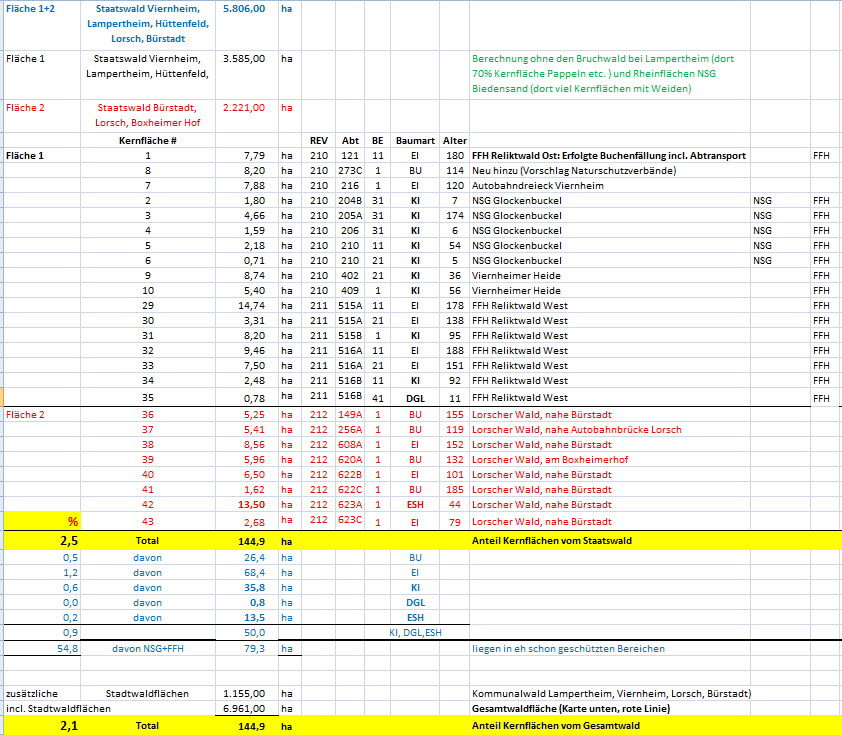Select the Abt cell reading 273C
Image resolution: width=842 pixels, height=735 pixels.
tap(349, 171)
